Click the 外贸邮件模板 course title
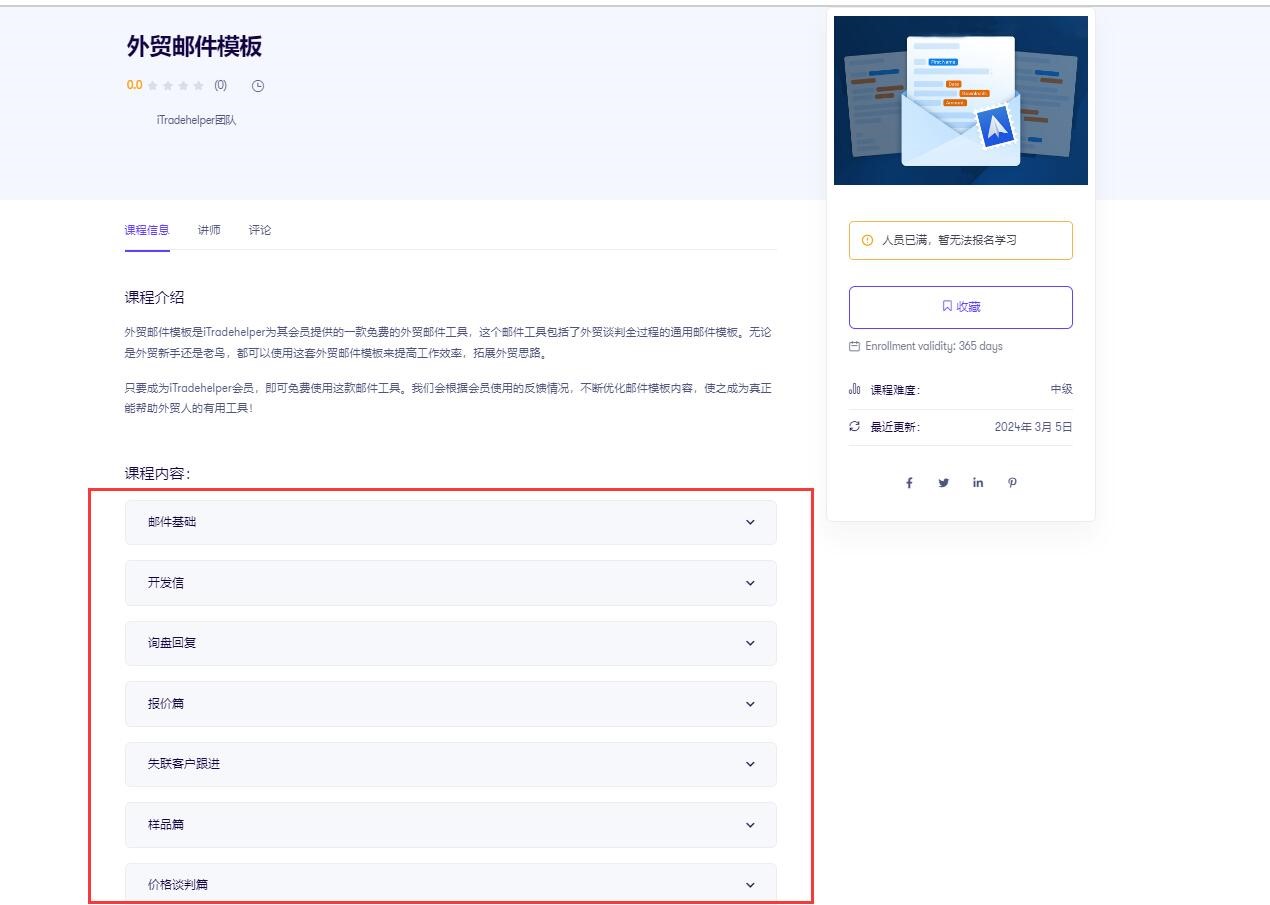The image size is (1270, 905). pyautogui.click(x=194, y=47)
